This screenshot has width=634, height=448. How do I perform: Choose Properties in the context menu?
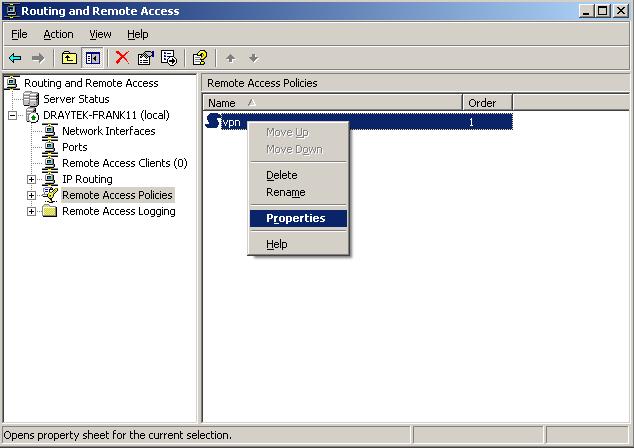point(298,218)
